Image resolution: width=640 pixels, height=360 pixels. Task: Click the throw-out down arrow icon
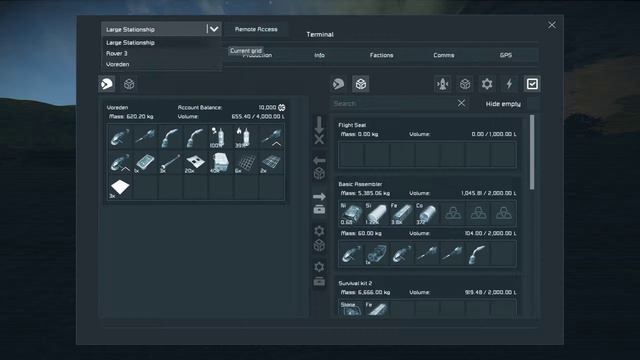click(x=319, y=131)
